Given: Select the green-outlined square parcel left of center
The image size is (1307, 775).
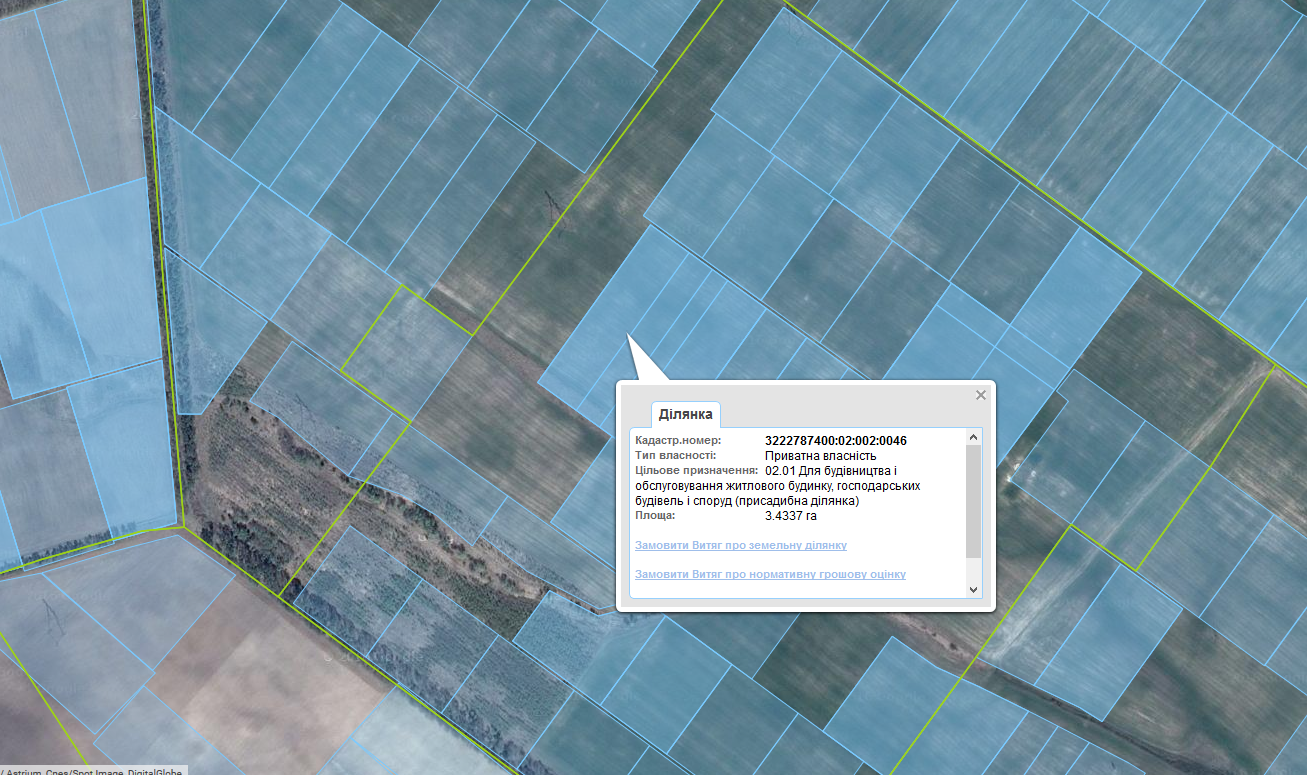Looking at the screenshot, I should (405, 352).
